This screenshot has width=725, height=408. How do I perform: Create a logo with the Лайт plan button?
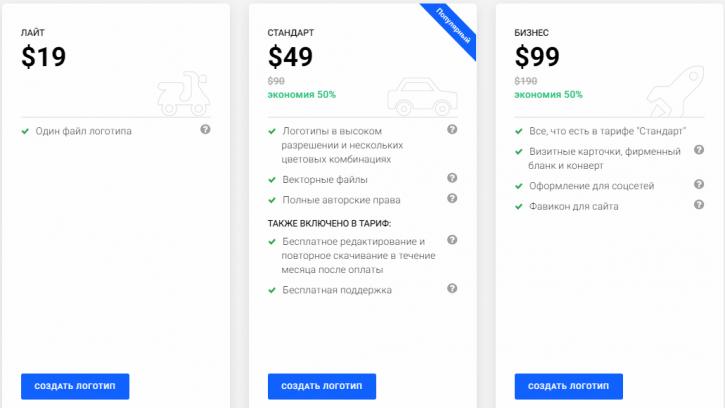75,386
